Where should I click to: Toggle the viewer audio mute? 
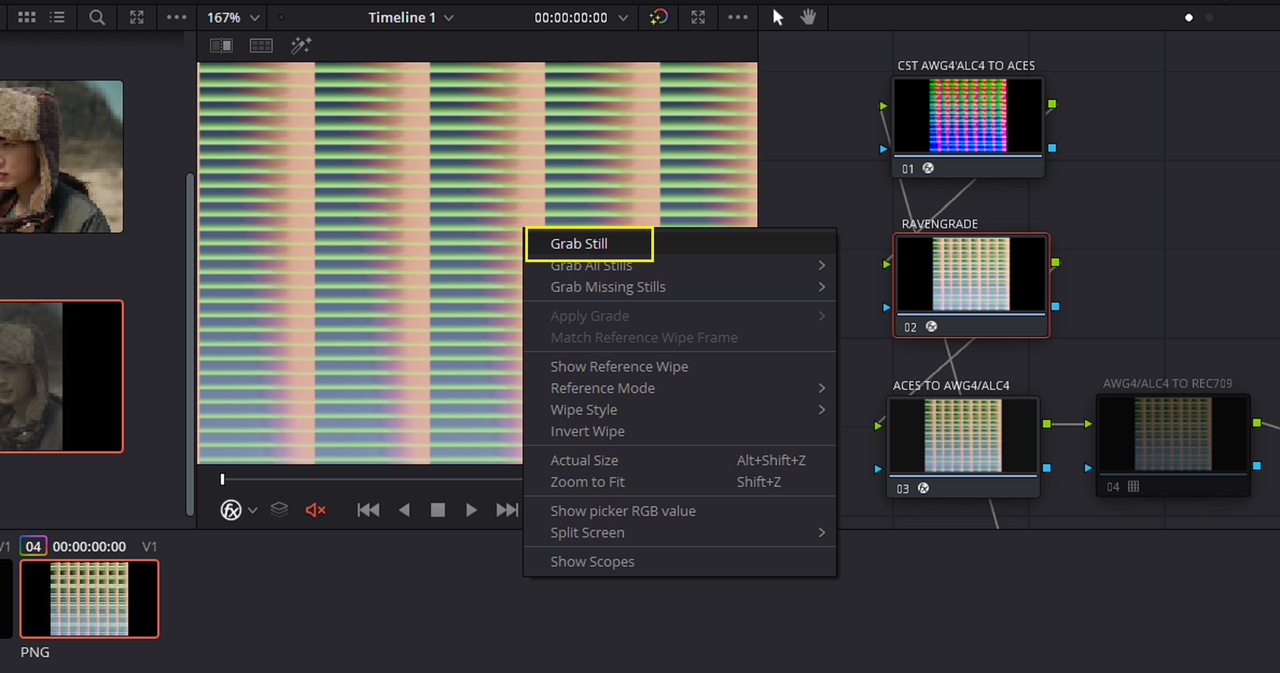[316, 510]
